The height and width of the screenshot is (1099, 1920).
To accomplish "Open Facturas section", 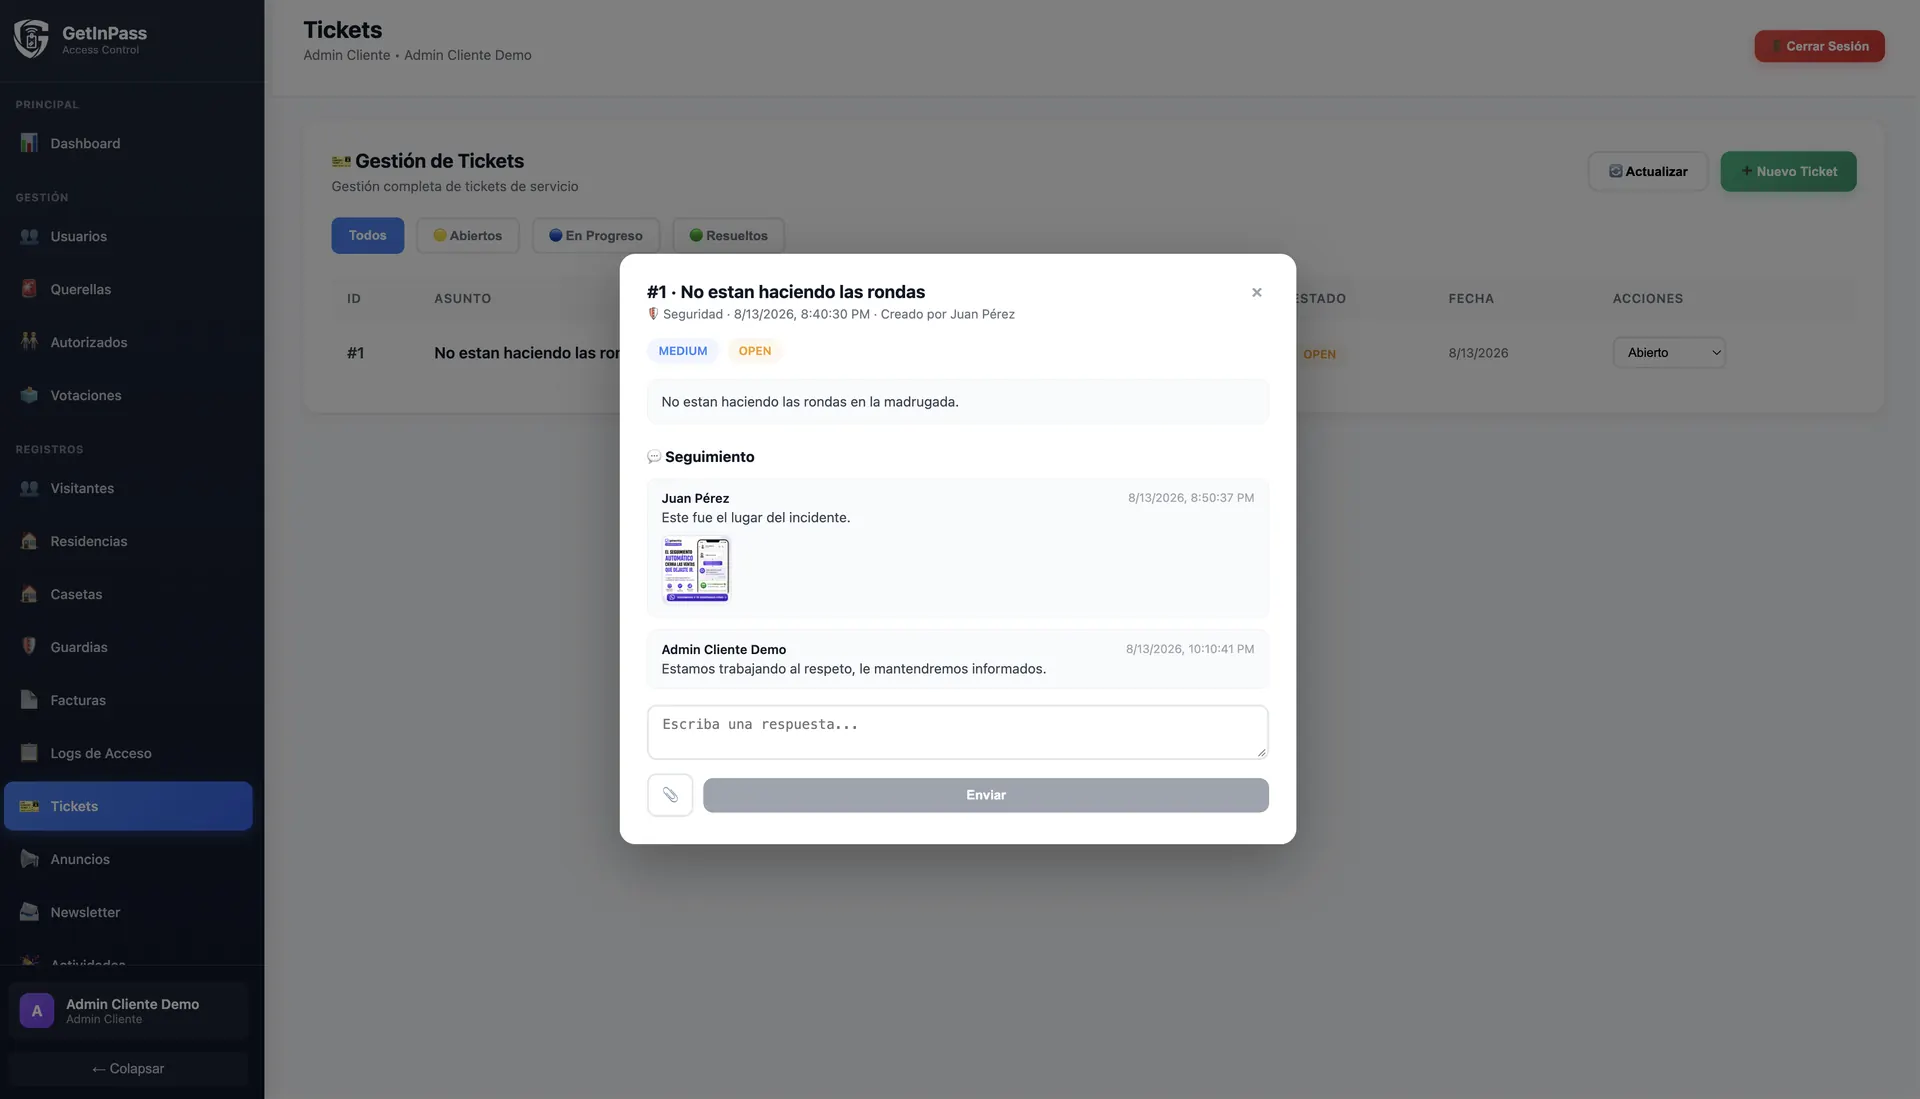I will (x=128, y=700).
